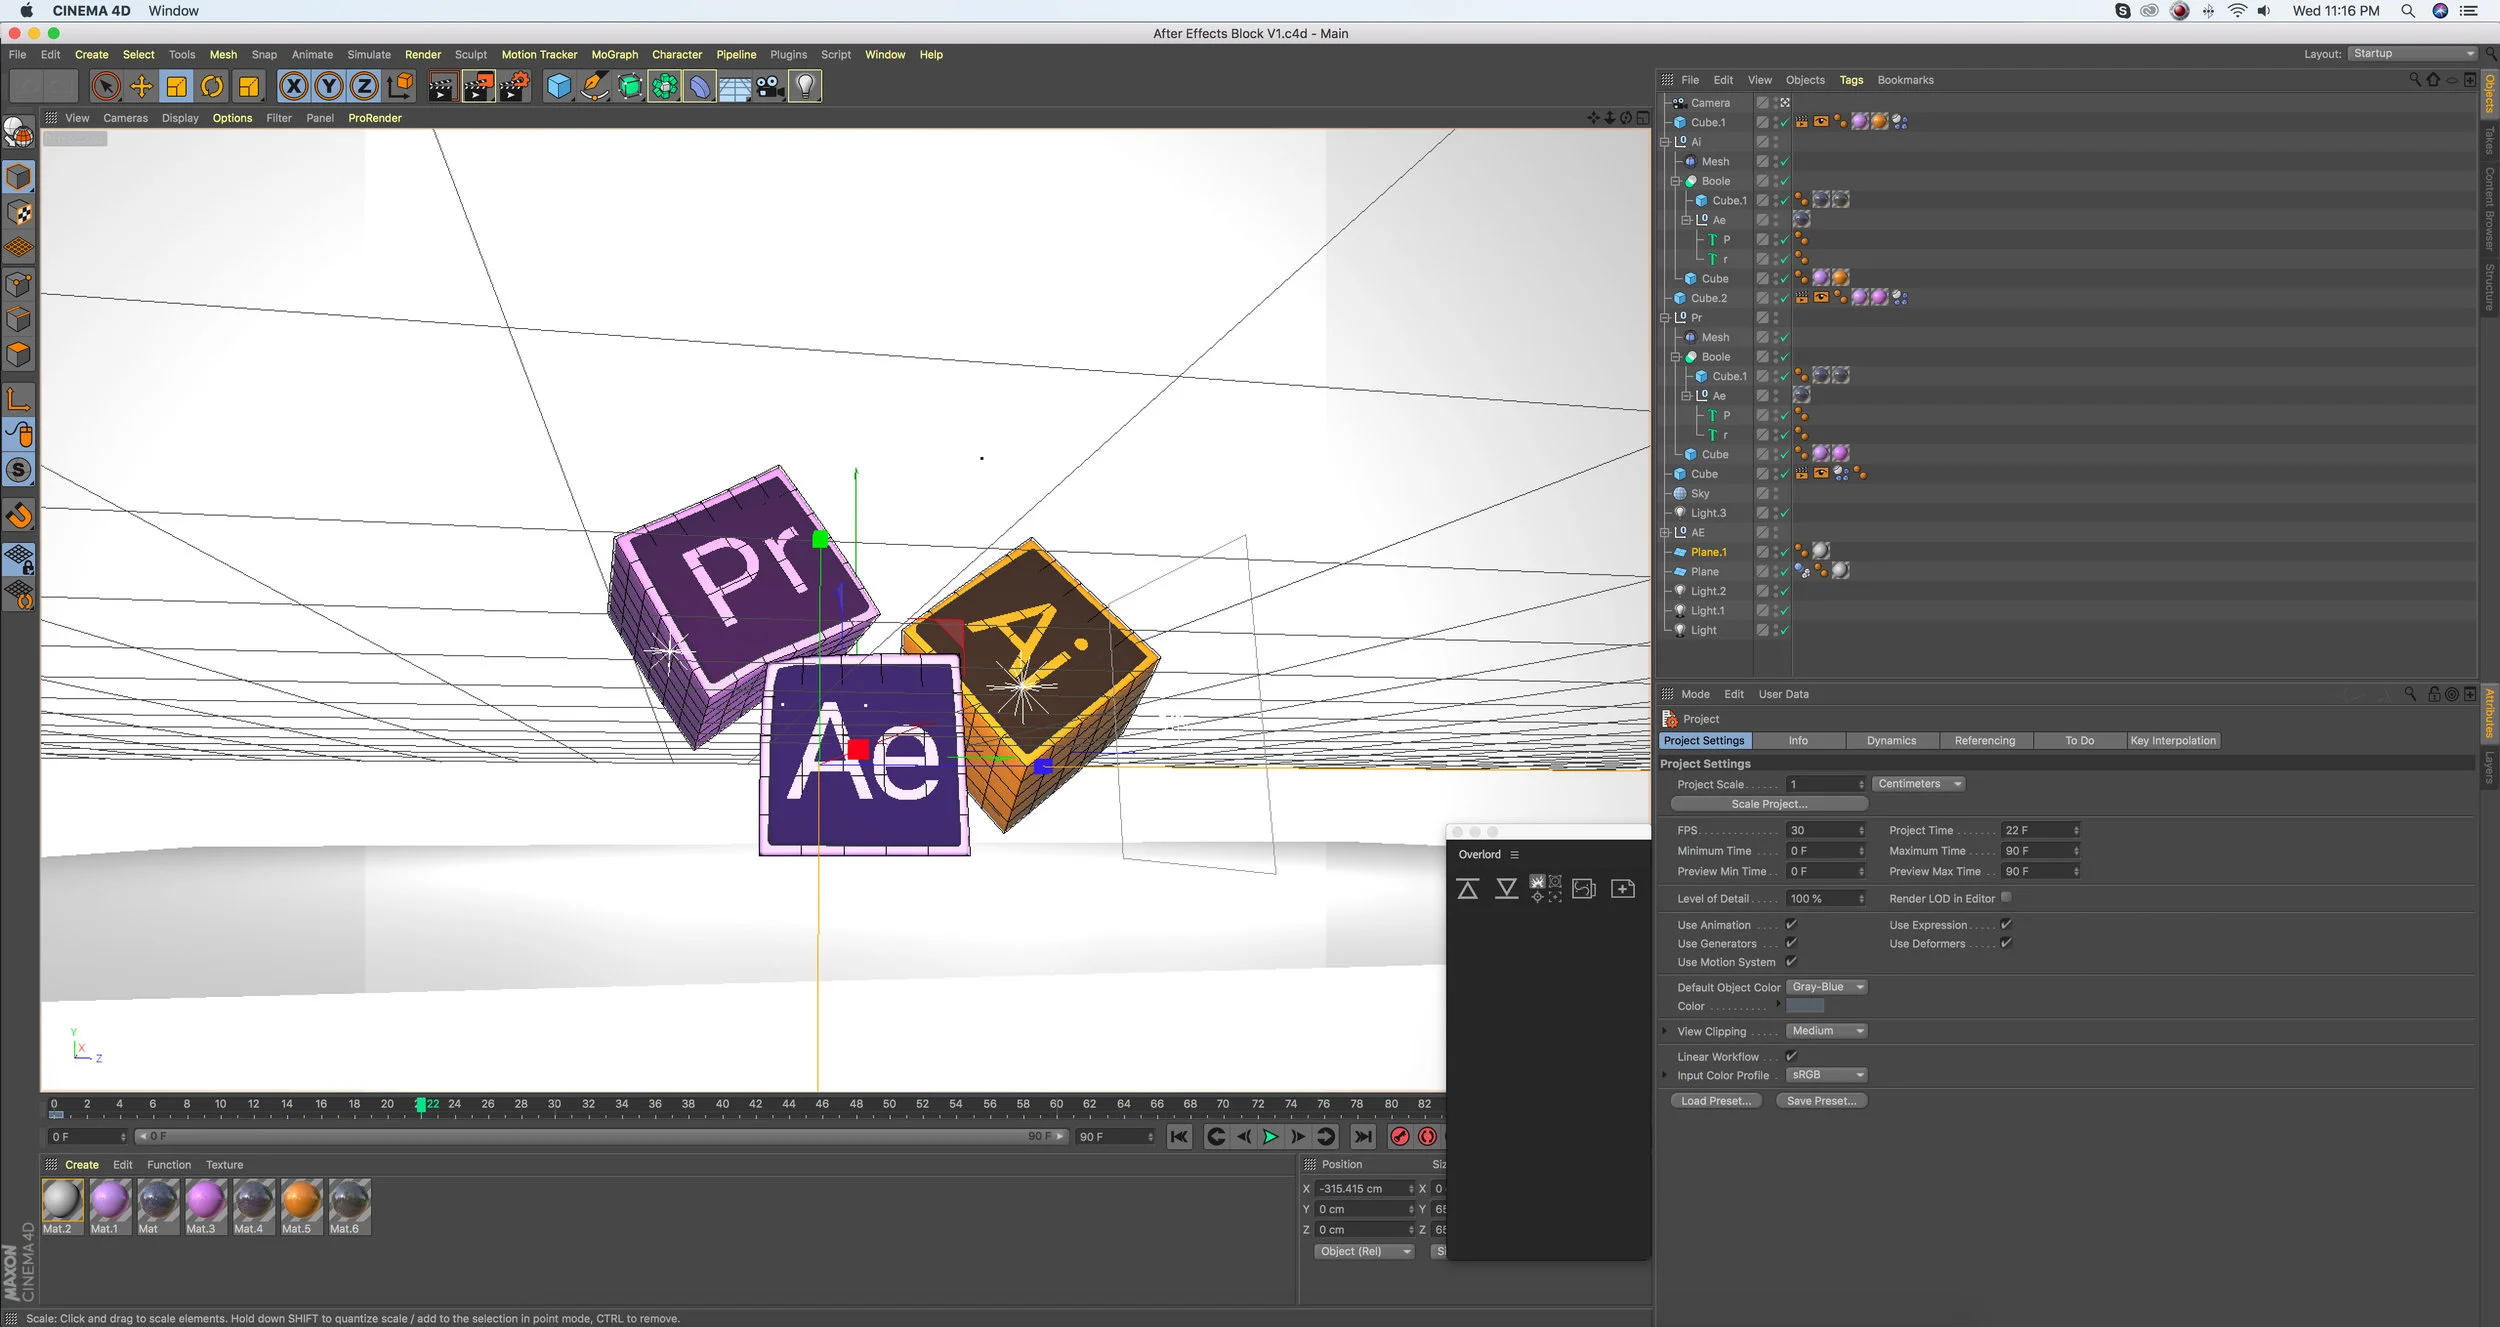Untick the Use Deformers checkbox
Screen dimensions: 2500x1327
tap(2006, 943)
